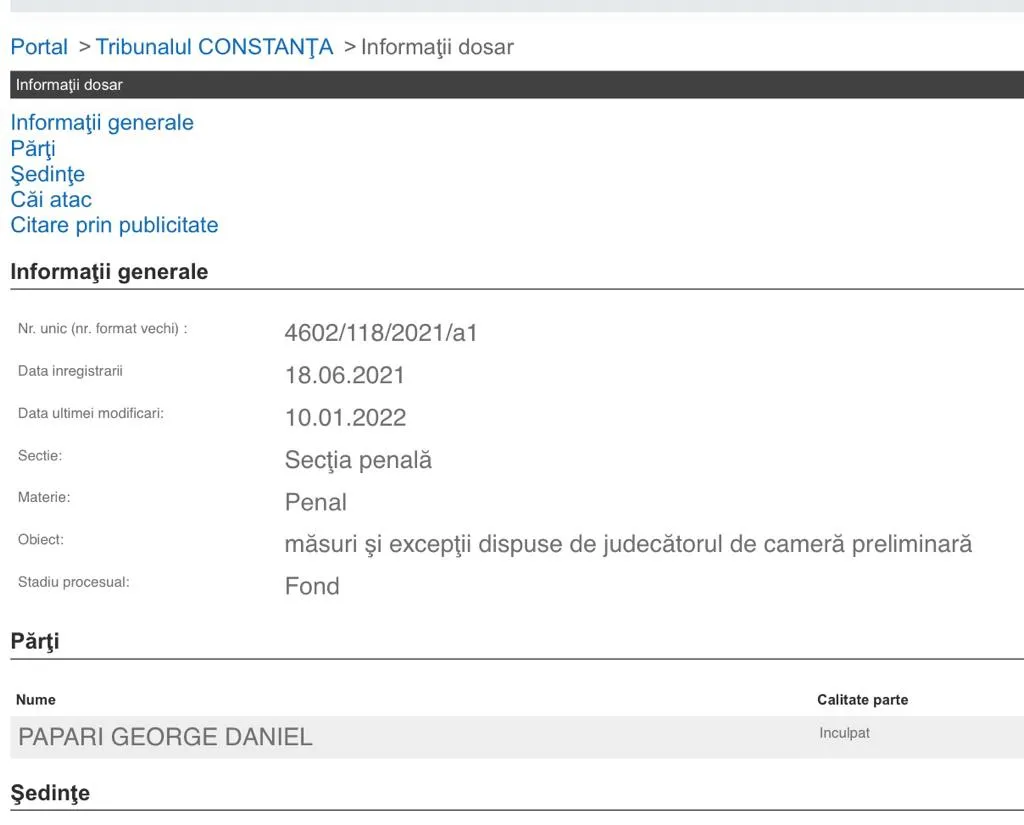This screenshot has height=825, width=1024.
Task: Click the Informaţii dosar dark header bar
Action: 517,85
